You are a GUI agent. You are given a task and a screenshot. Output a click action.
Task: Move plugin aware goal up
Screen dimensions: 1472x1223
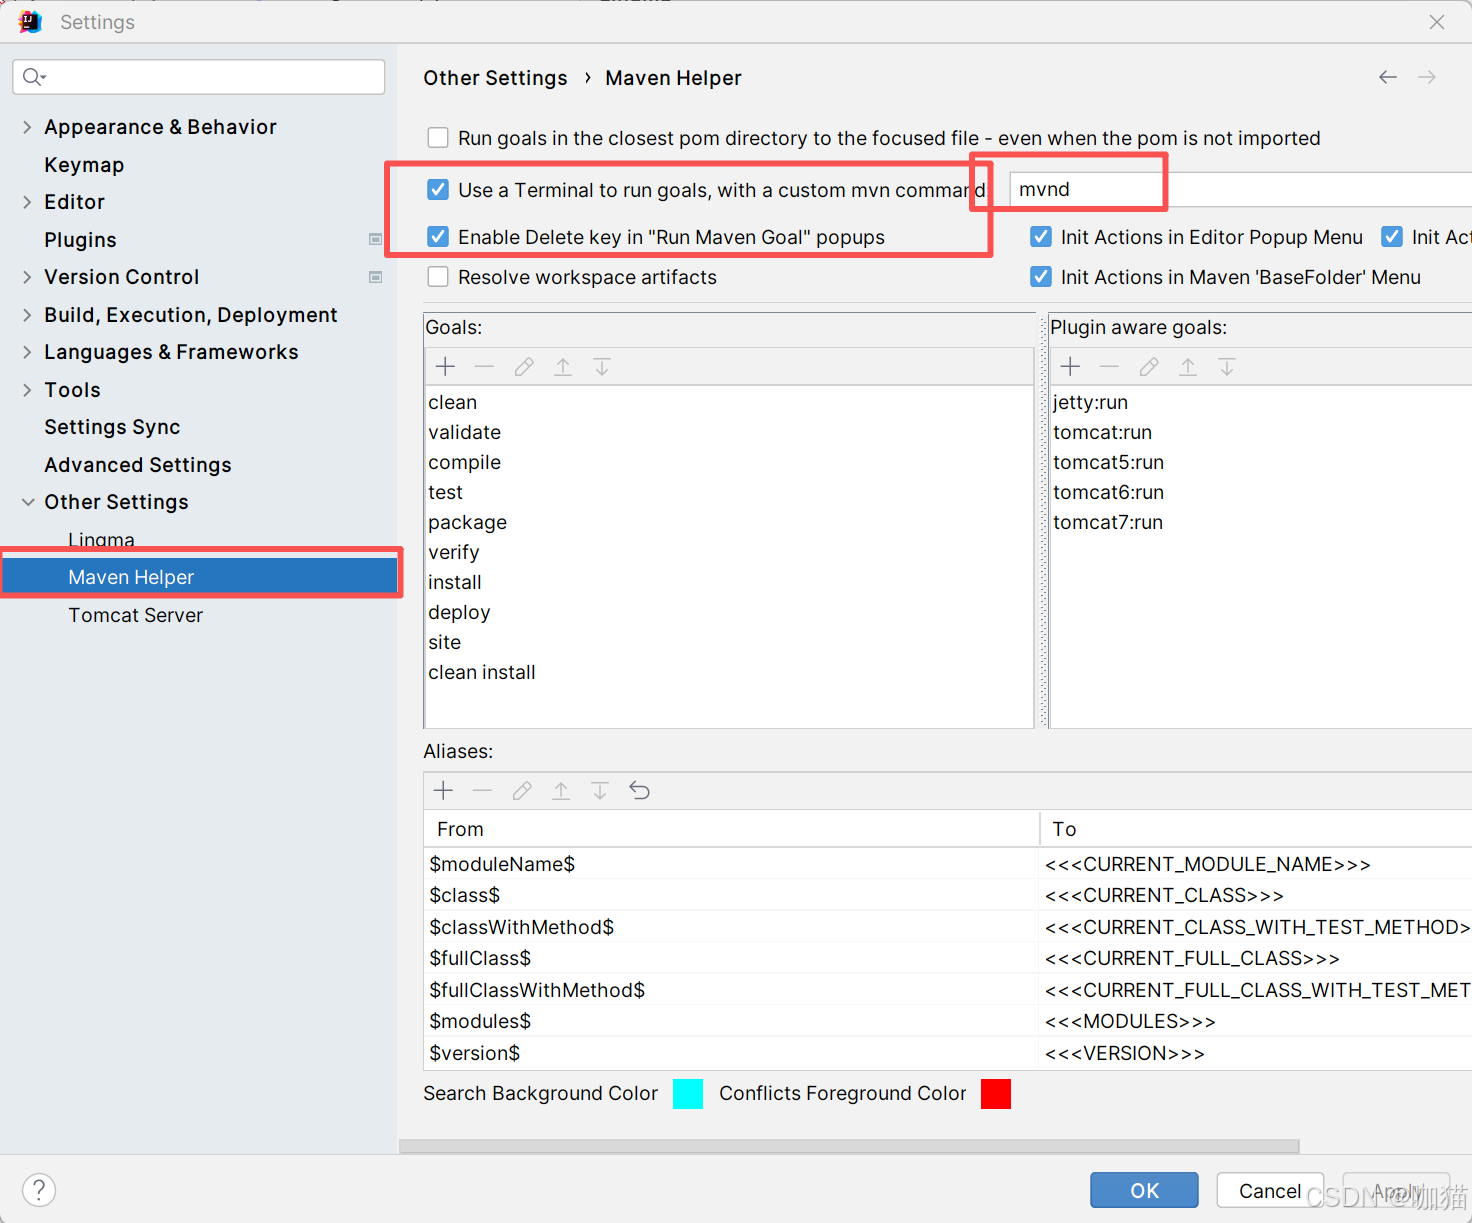click(1188, 367)
